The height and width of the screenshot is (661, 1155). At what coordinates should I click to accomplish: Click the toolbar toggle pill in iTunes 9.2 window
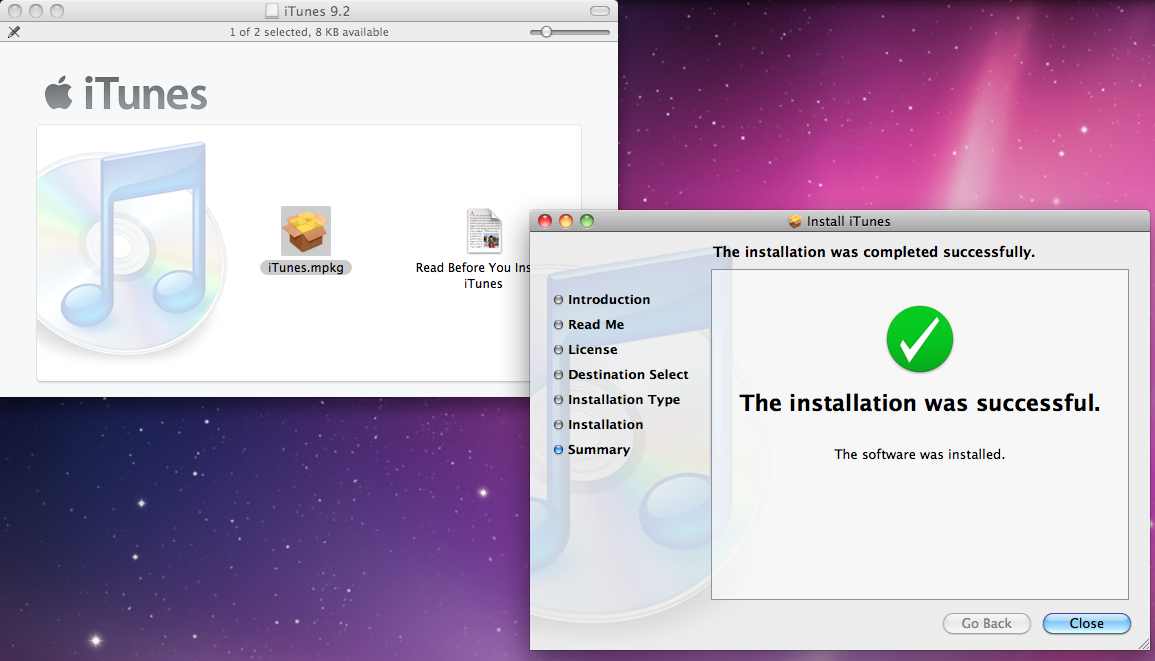[600, 11]
